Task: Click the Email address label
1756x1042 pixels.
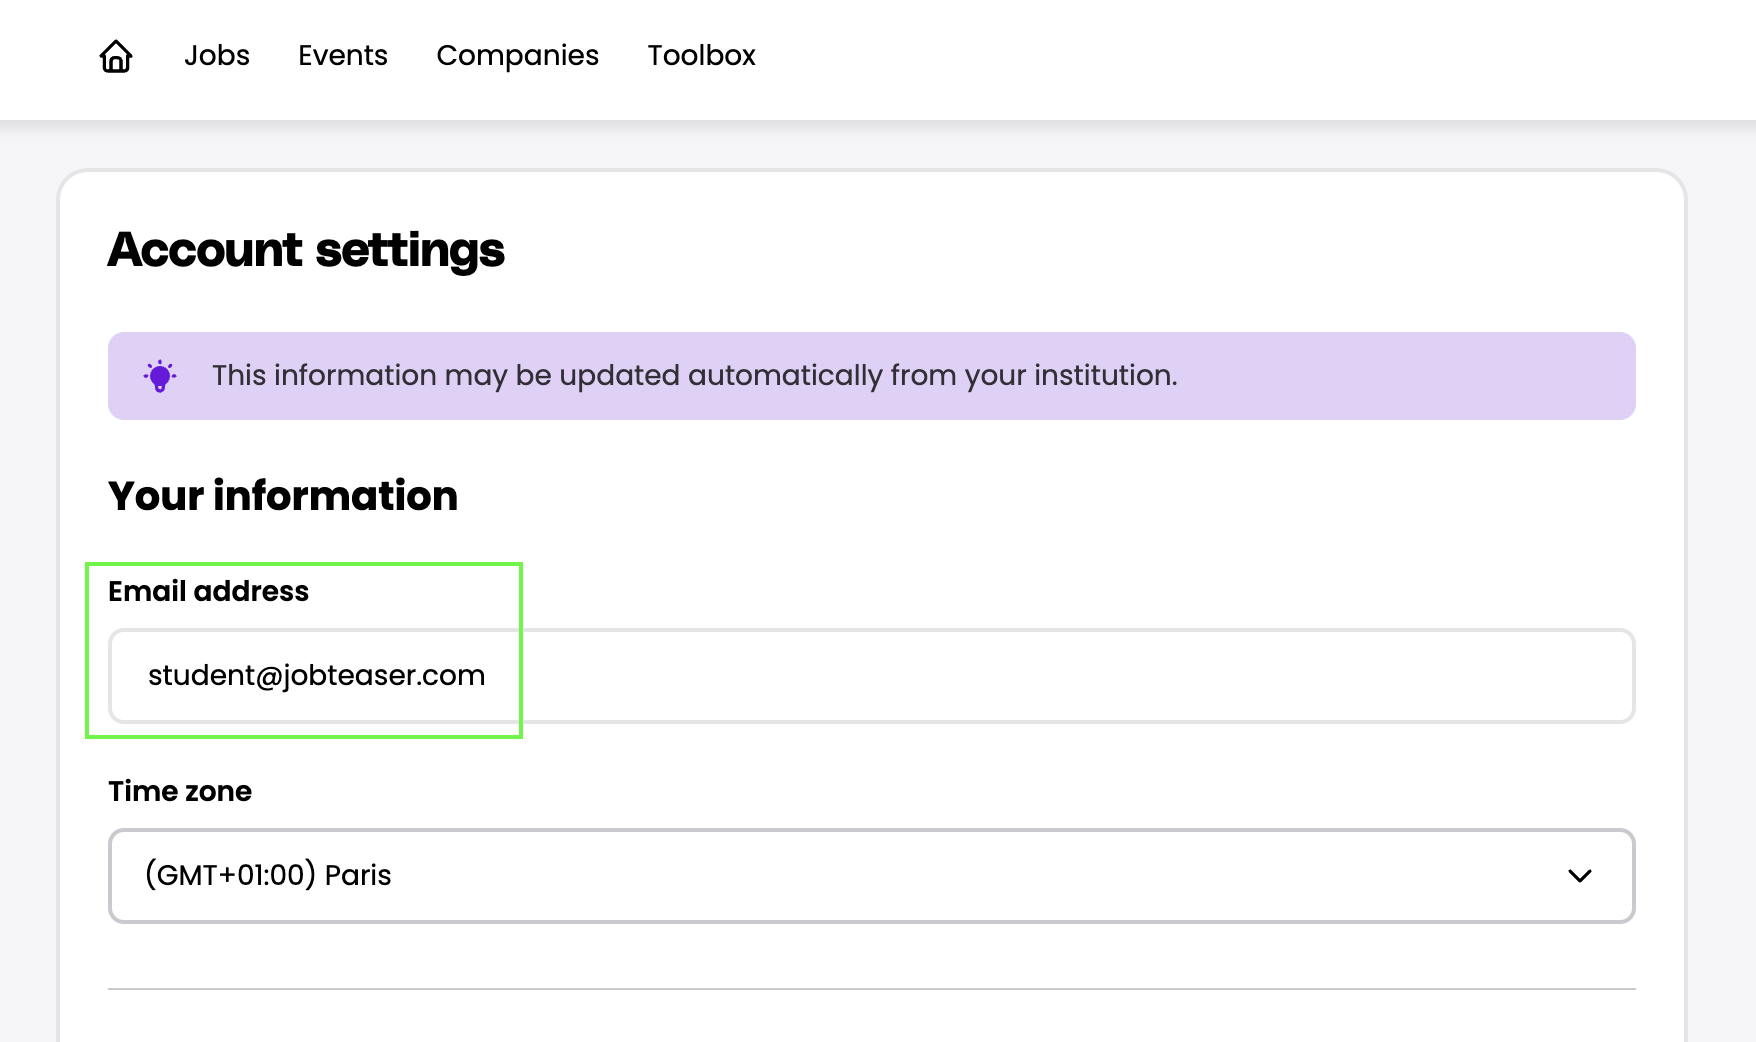Action: tap(208, 591)
